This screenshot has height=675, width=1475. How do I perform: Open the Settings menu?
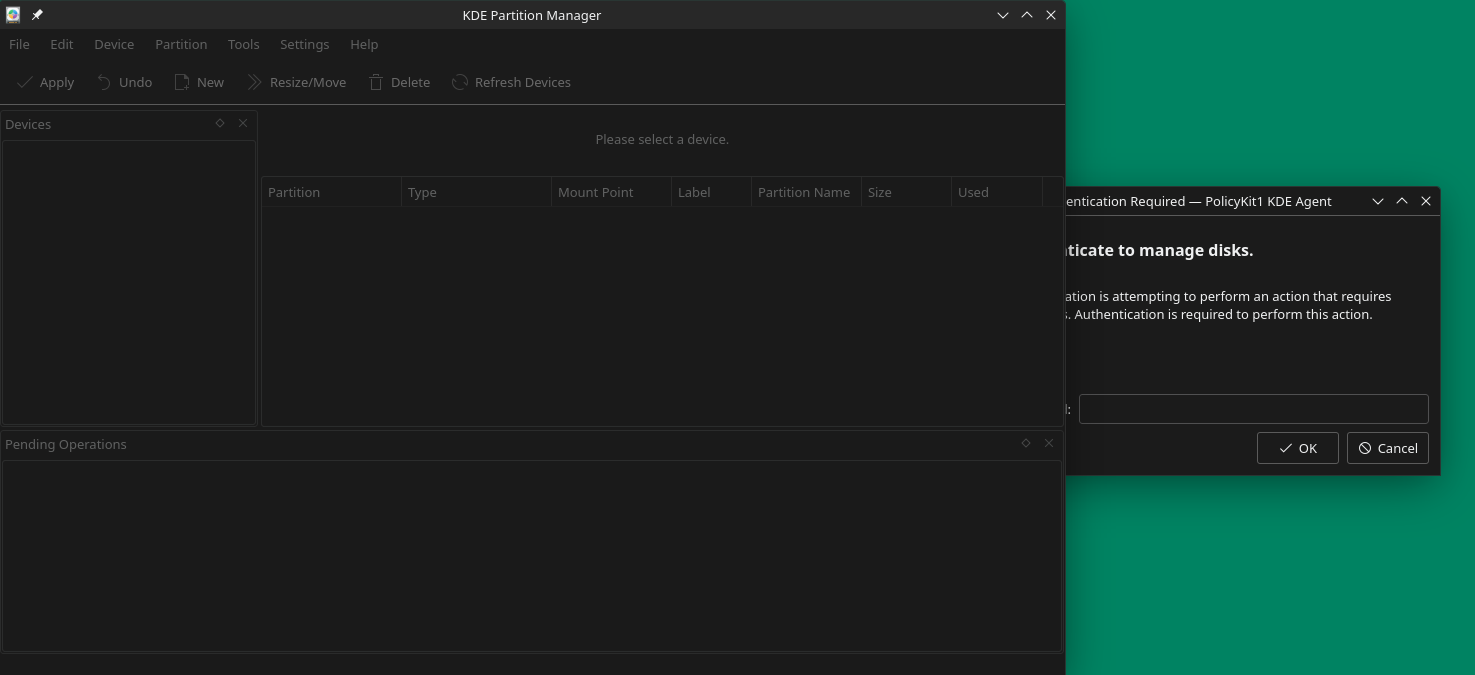pyautogui.click(x=304, y=44)
